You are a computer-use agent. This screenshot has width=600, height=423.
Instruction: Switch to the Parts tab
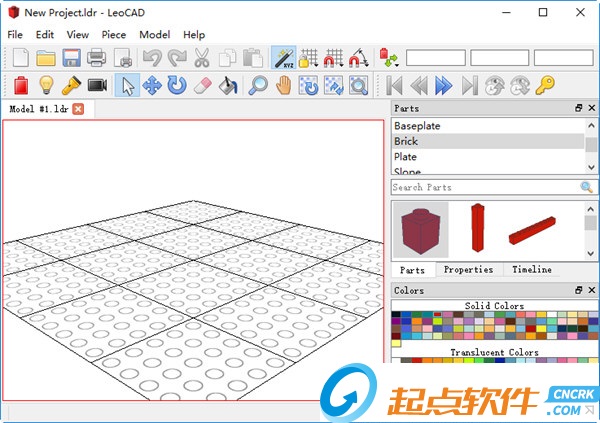click(412, 270)
